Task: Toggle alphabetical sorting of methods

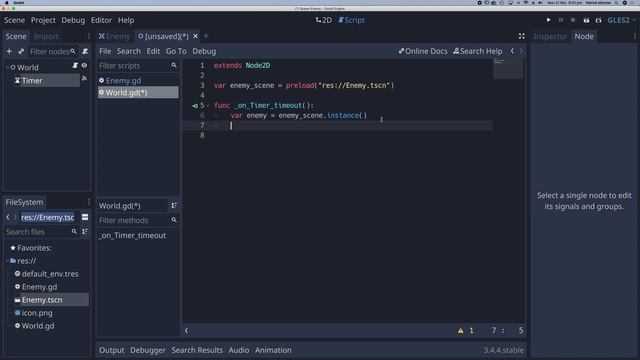Action: pyautogui.click(x=174, y=205)
